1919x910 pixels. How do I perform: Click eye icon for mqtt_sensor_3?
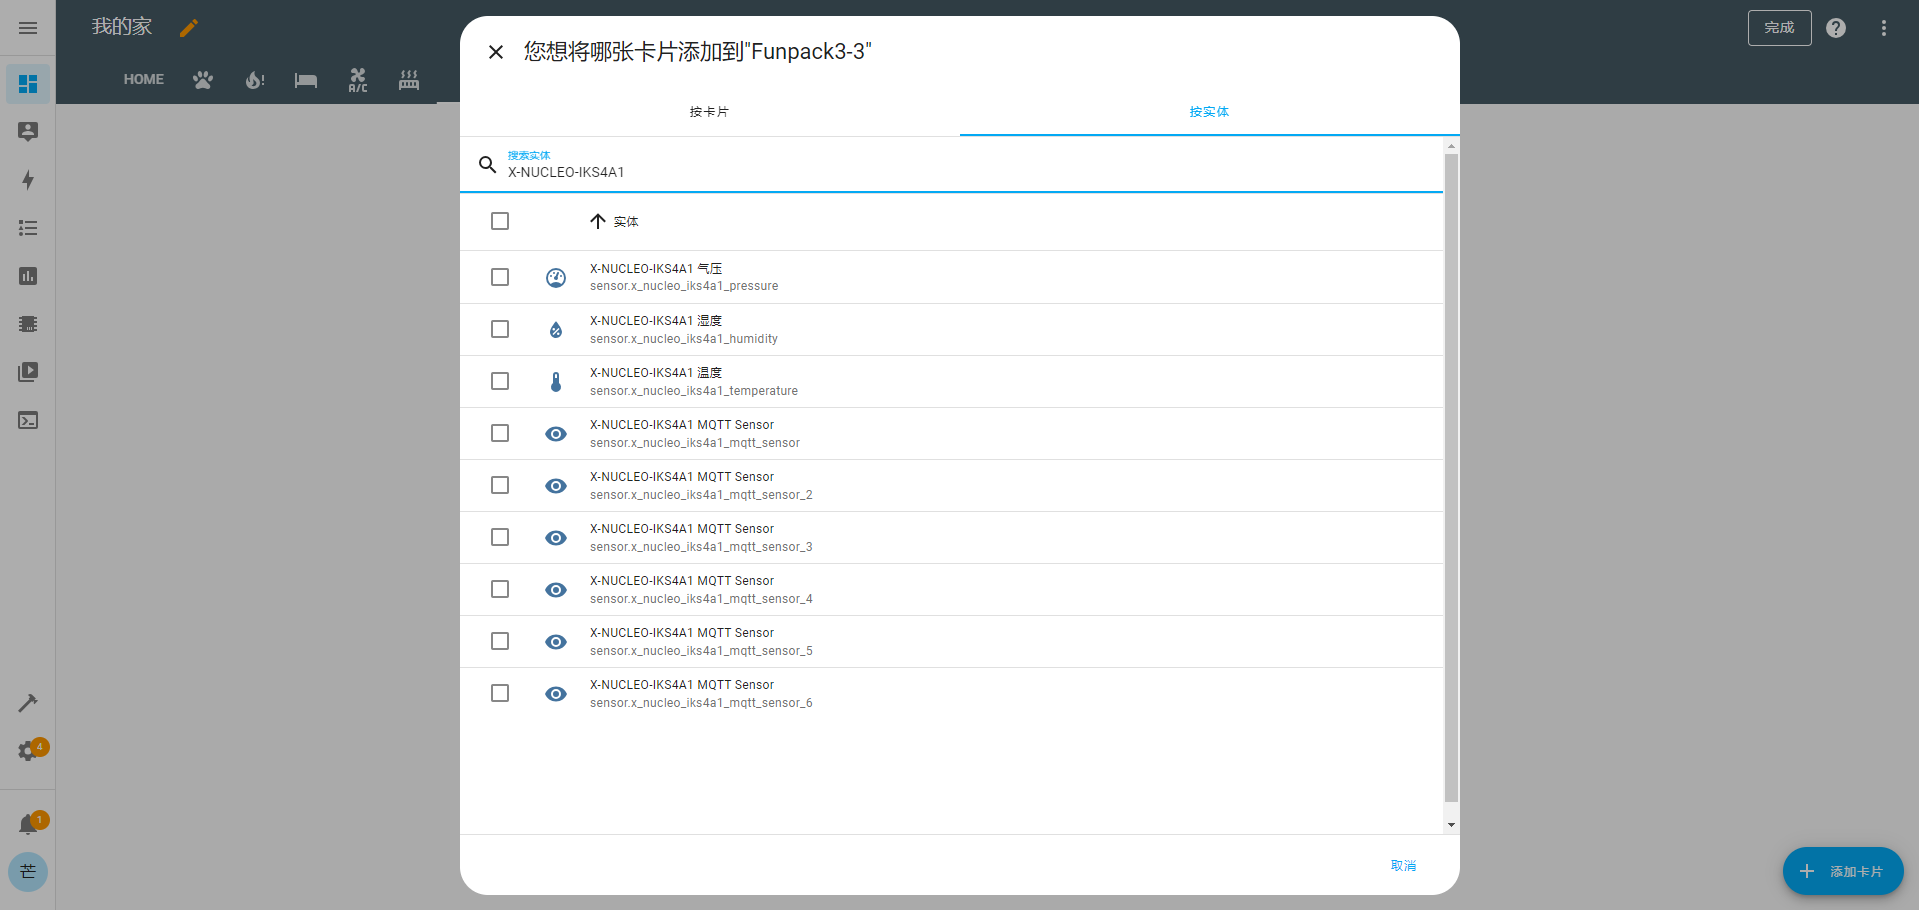click(x=556, y=538)
